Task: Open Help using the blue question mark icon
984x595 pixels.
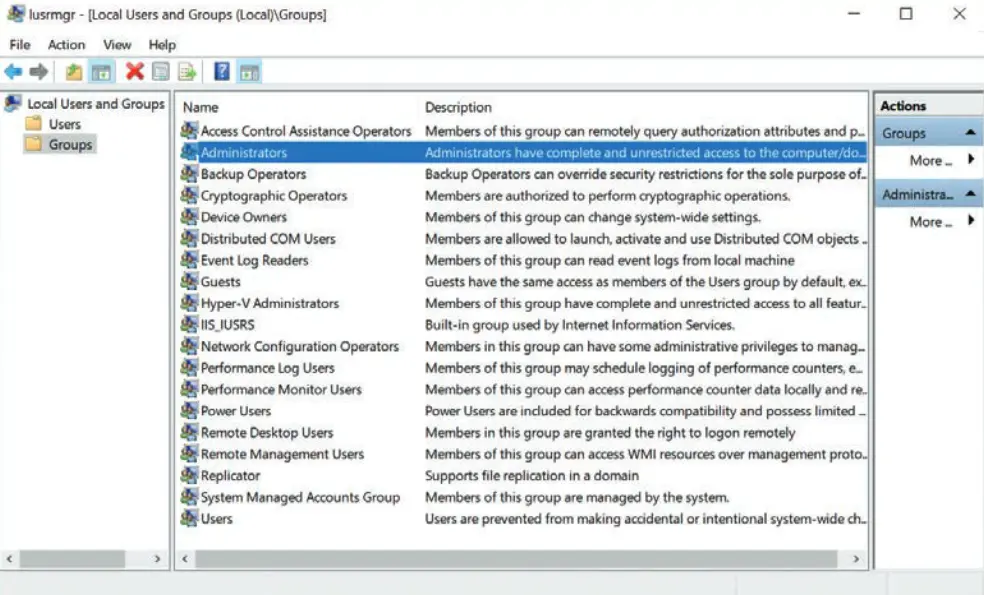Action: (x=222, y=72)
